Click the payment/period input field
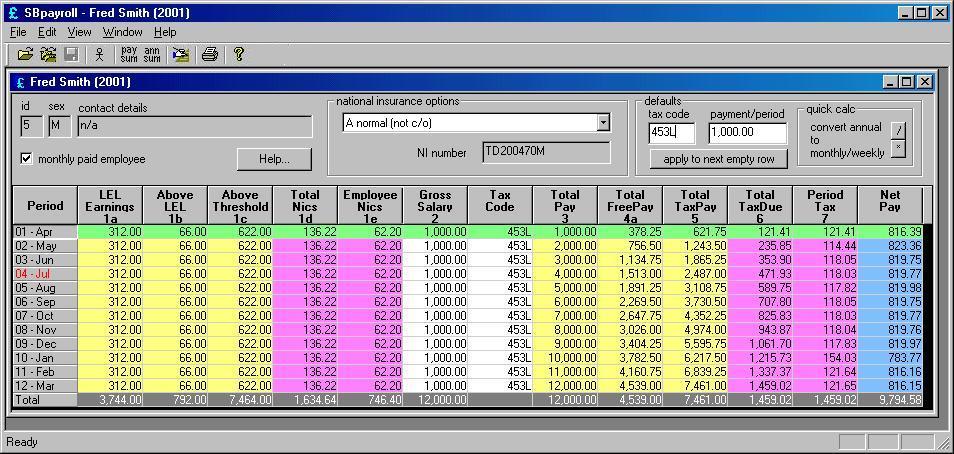Screen dimensions: 954x454 coord(748,133)
